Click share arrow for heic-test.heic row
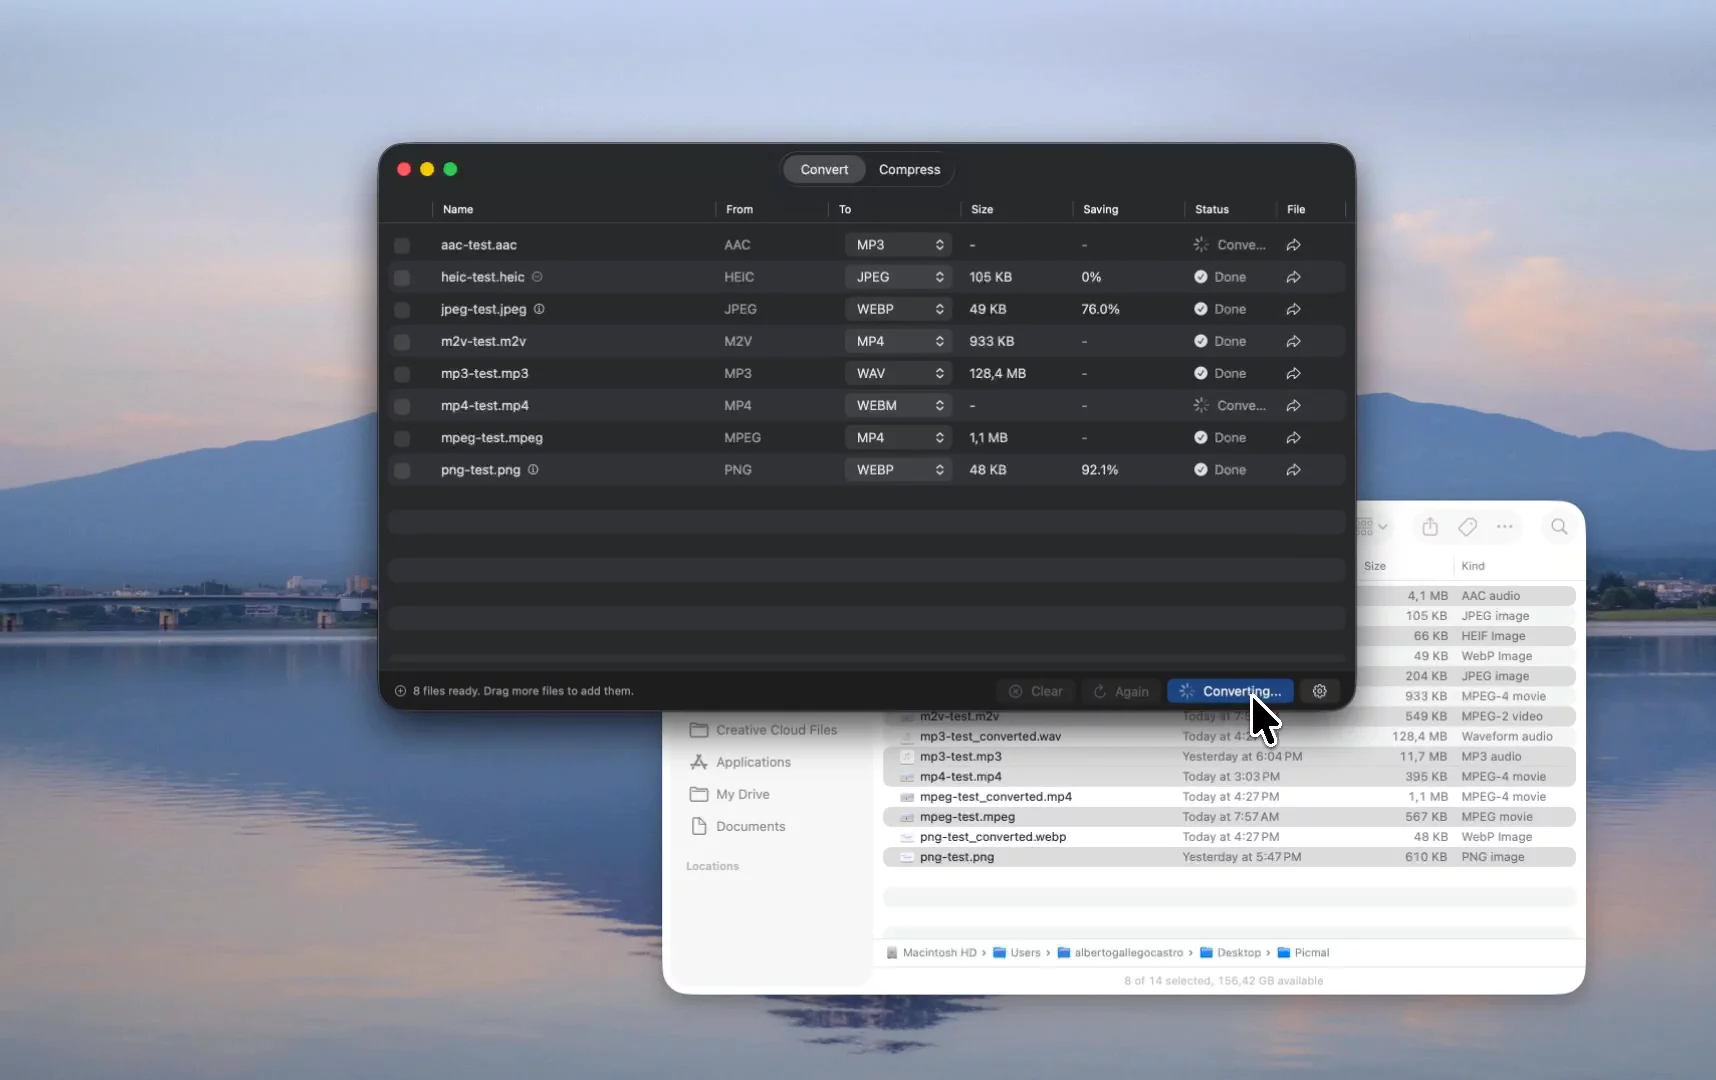This screenshot has height=1080, width=1716. (x=1293, y=277)
